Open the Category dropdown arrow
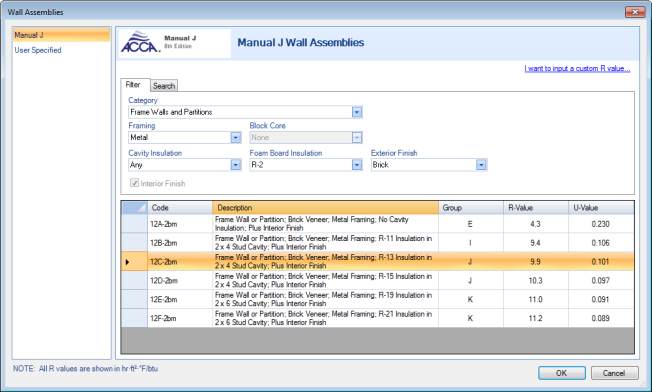This screenshot has width=652, height=392. click(357, 112)
